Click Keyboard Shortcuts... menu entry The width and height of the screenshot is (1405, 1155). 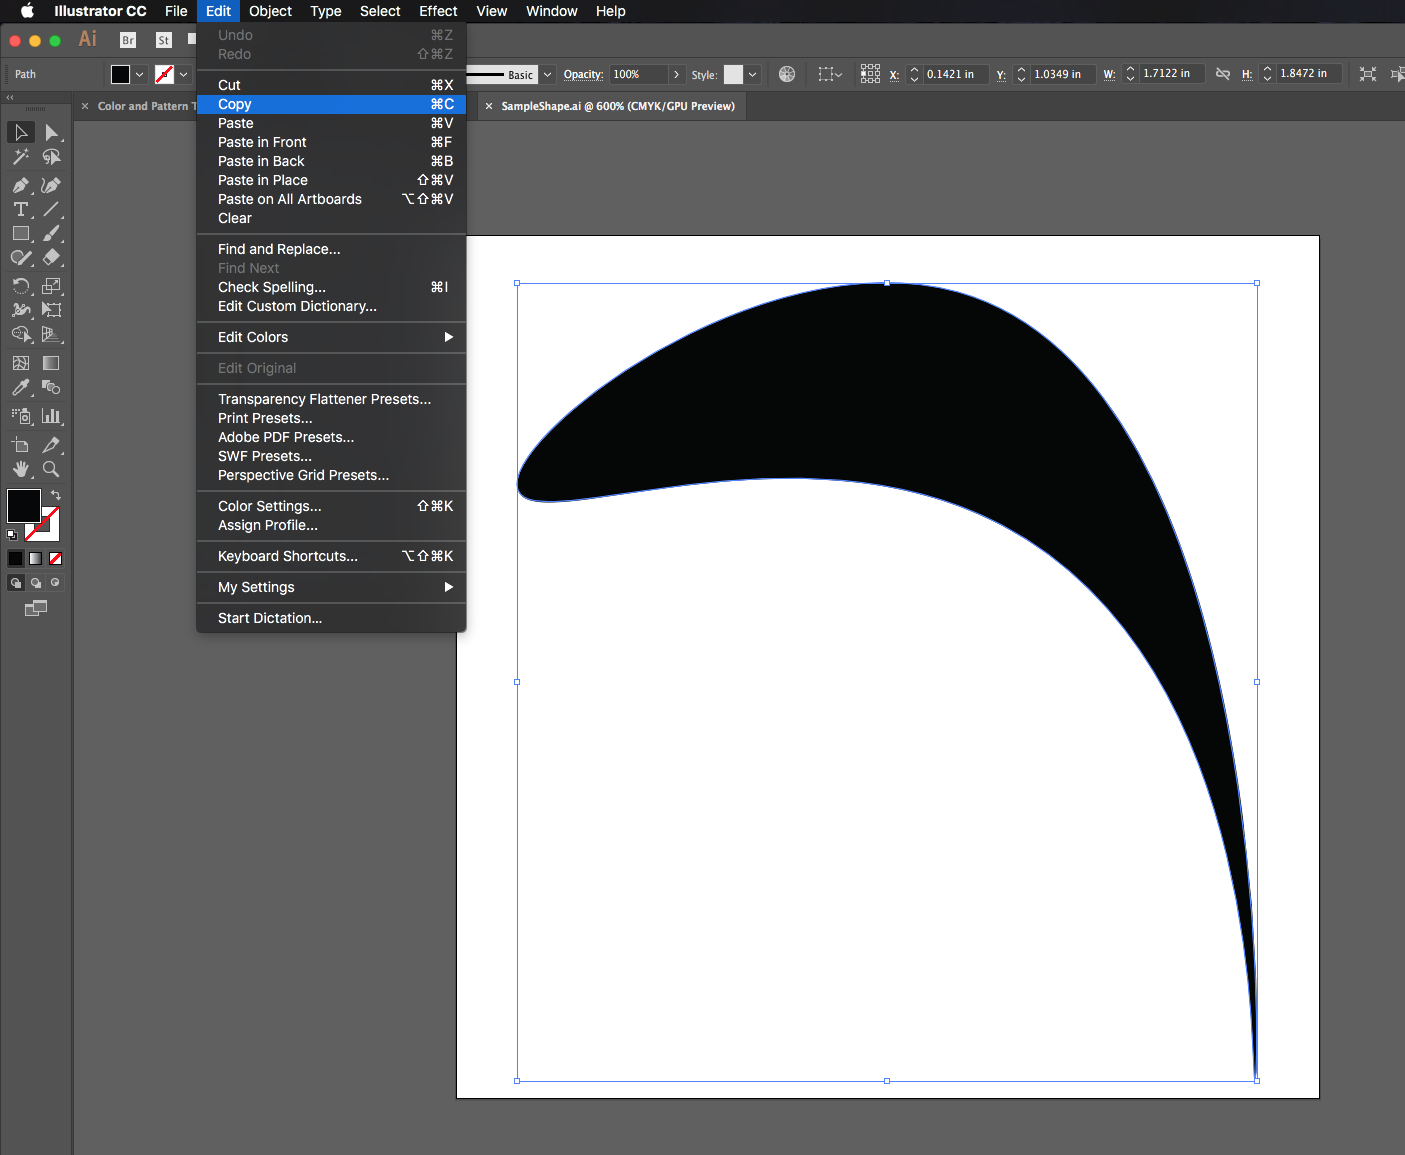[288, 556]
